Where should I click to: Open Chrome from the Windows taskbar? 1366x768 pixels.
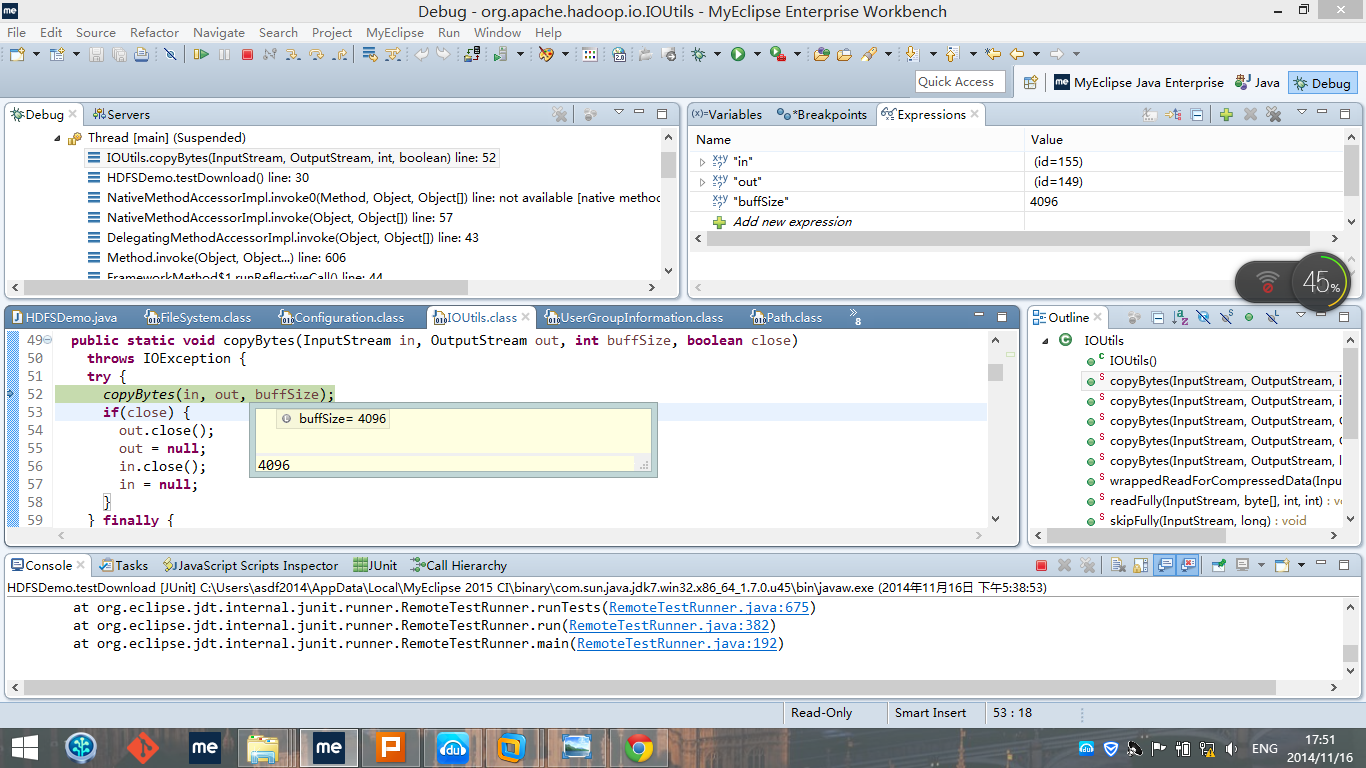coord(639,748)
